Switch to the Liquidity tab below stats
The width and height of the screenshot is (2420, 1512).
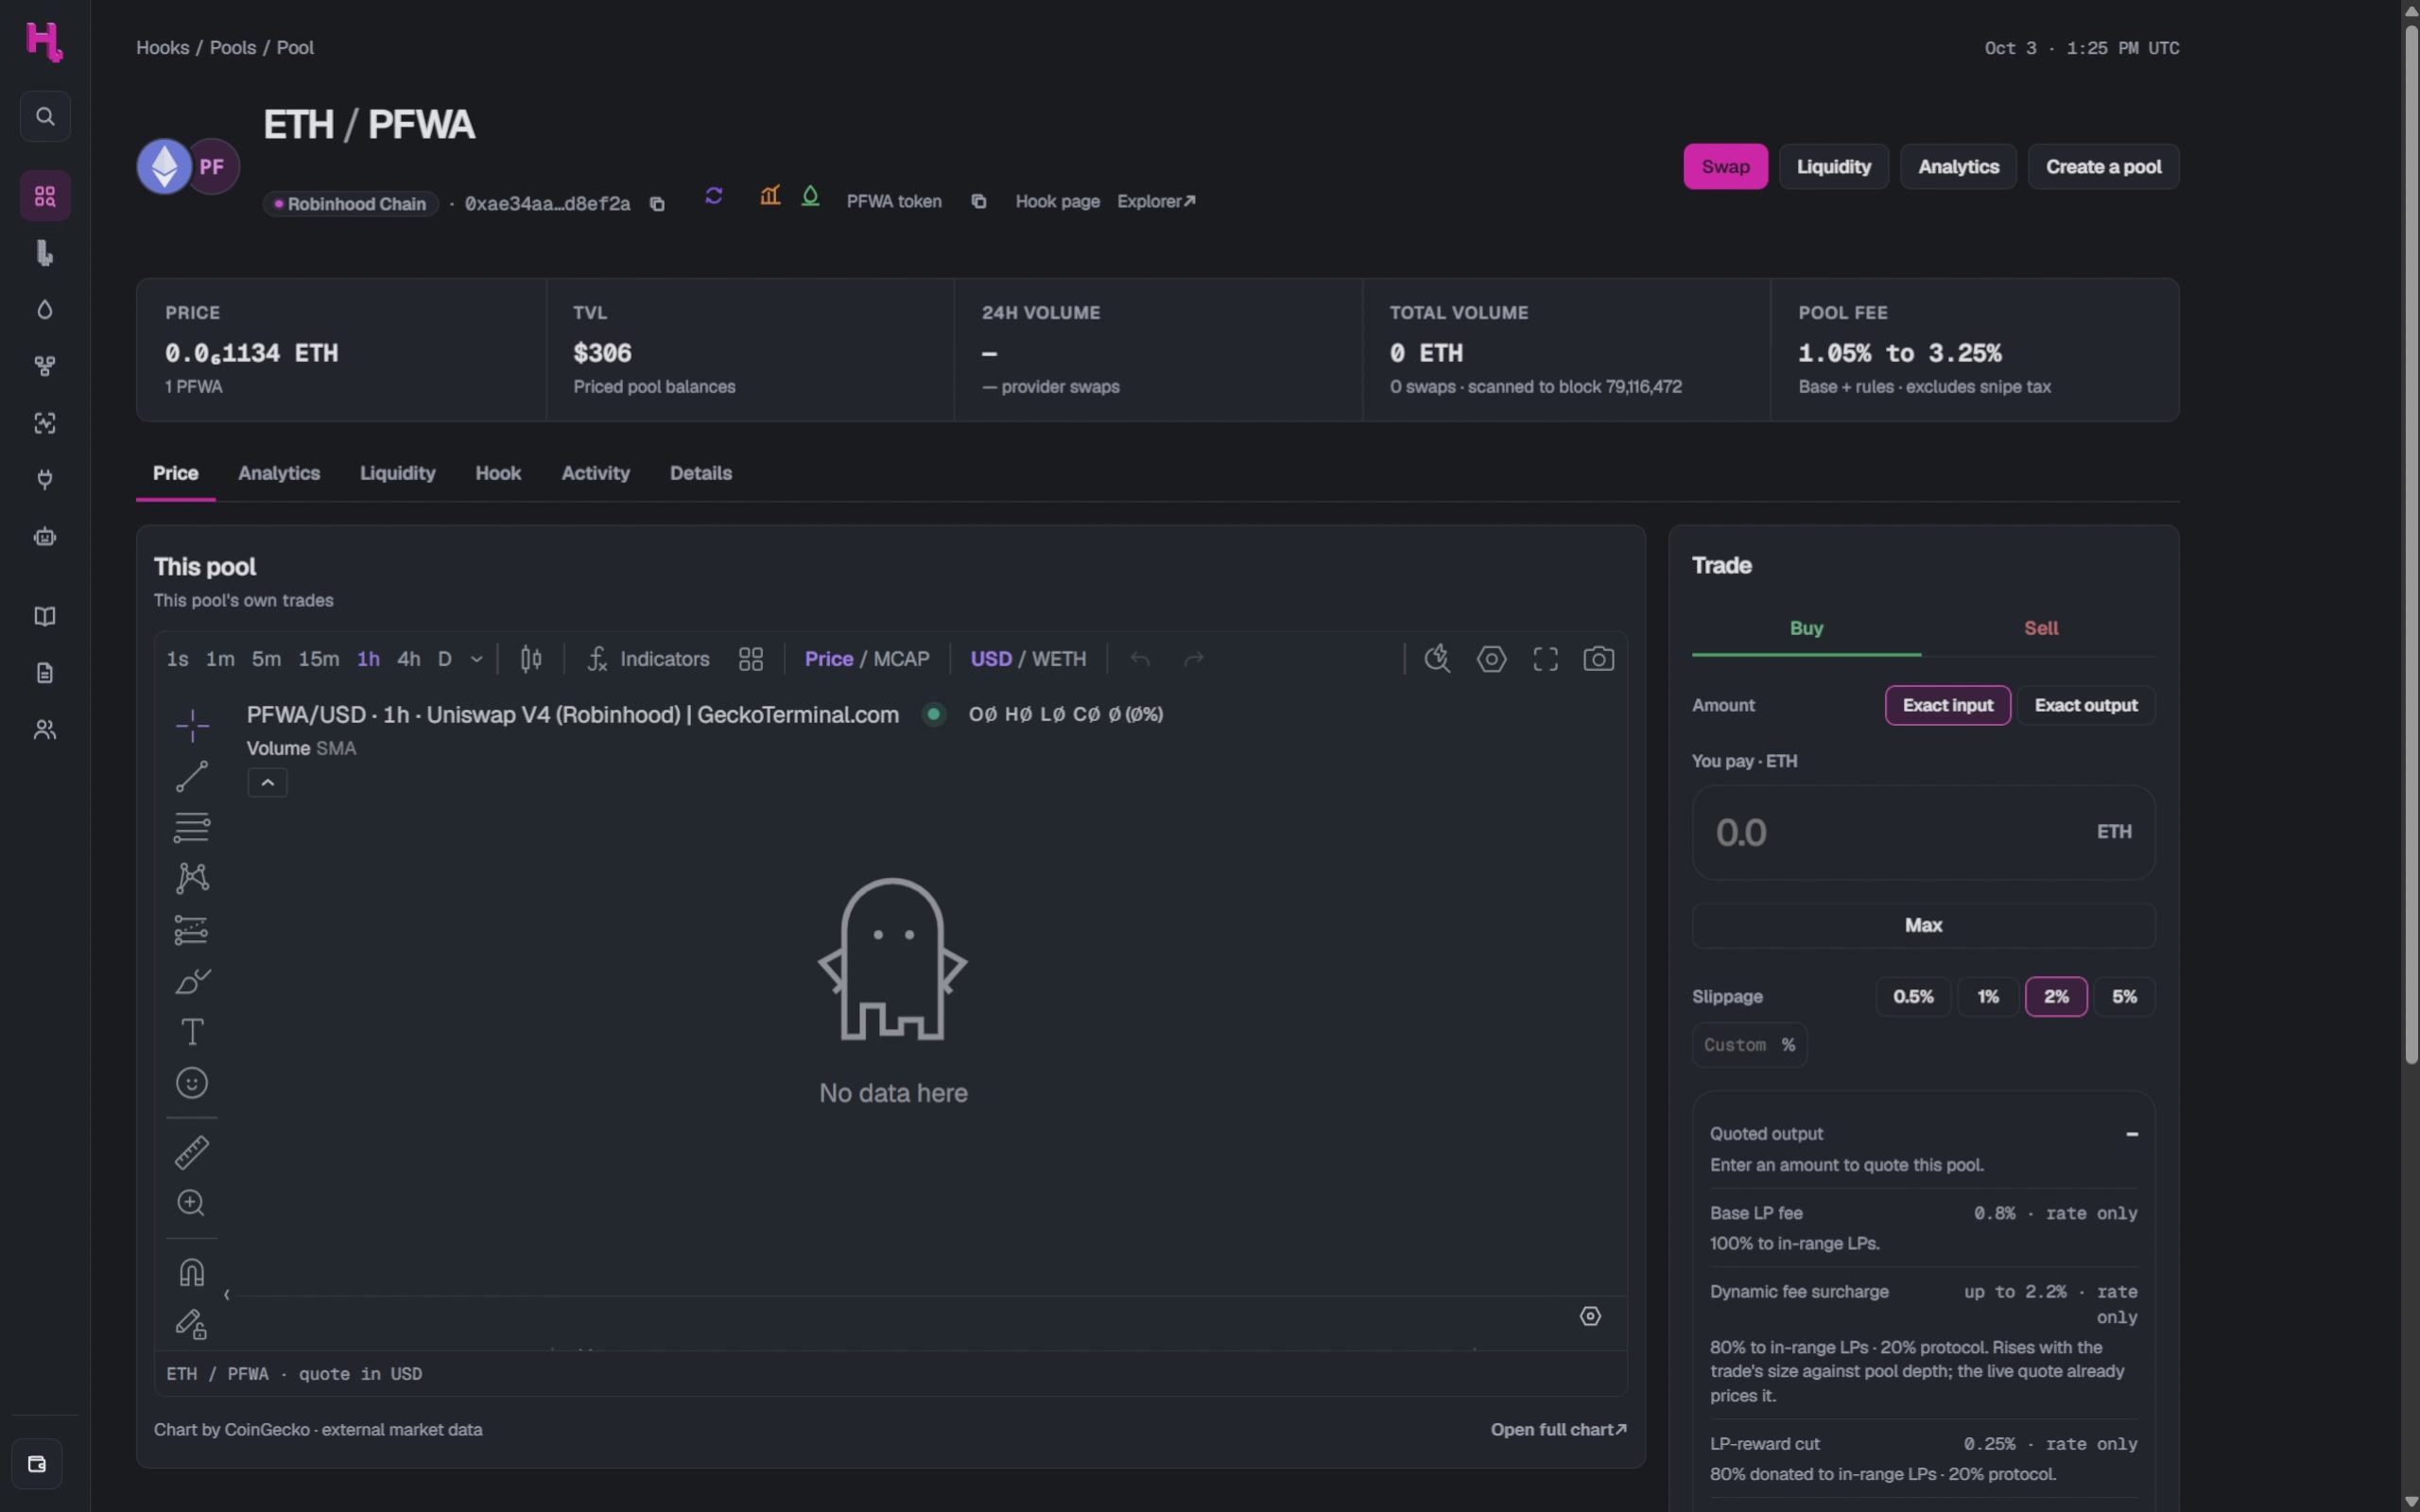[x=397, y=473]
